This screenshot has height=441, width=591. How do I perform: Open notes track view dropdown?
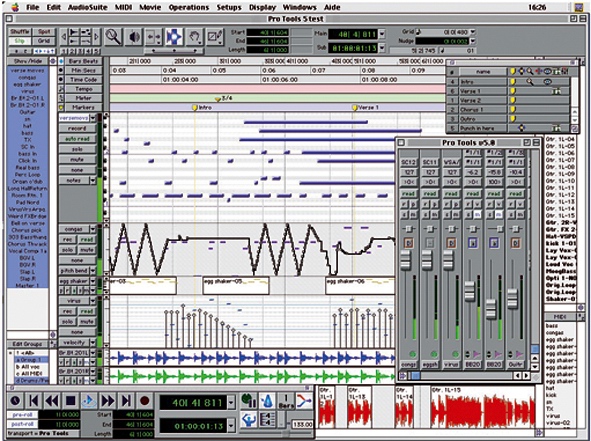pyautogui.click(x=93, y=181)
